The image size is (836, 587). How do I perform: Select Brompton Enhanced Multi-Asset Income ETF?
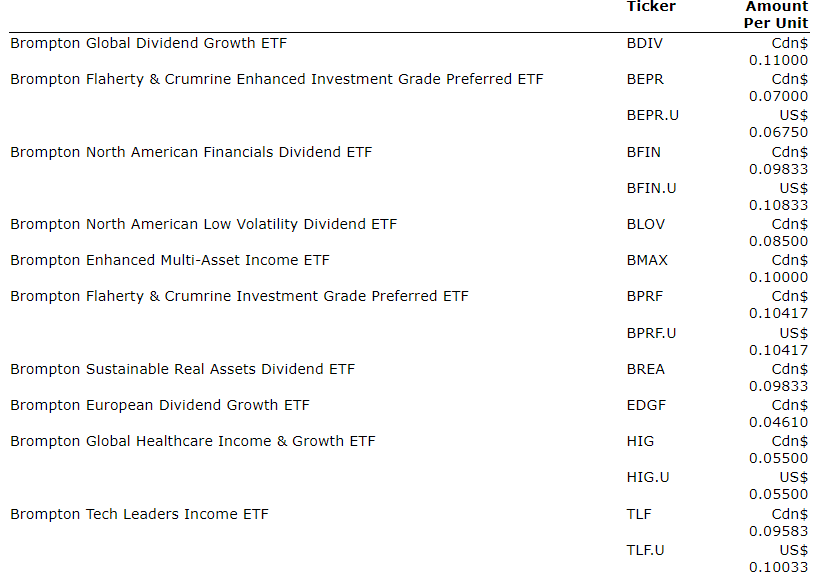point(170,260)
